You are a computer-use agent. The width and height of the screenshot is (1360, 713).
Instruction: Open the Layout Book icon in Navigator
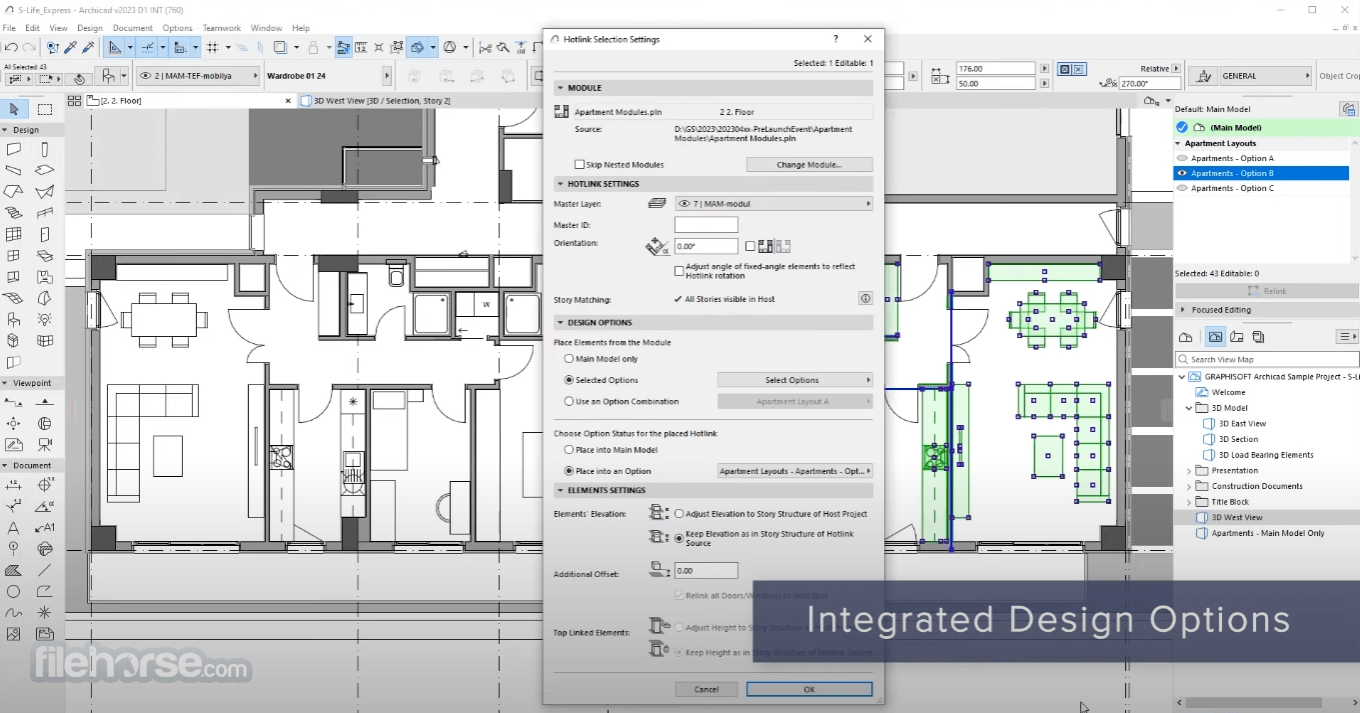coord(1236,337)
